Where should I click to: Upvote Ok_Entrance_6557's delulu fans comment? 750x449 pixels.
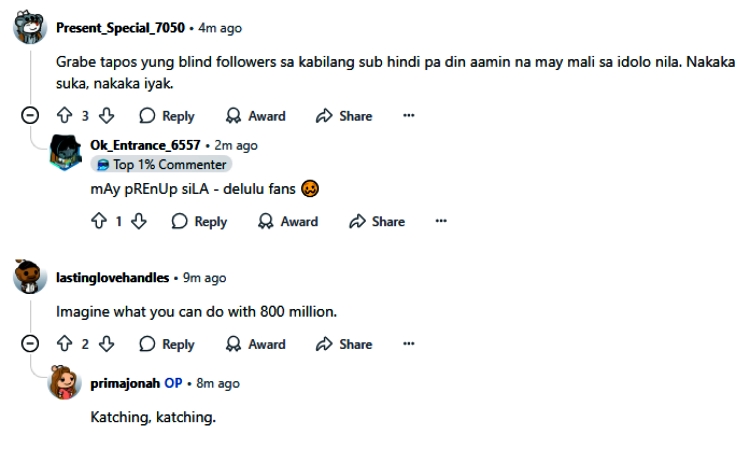[x=101, y=222]
